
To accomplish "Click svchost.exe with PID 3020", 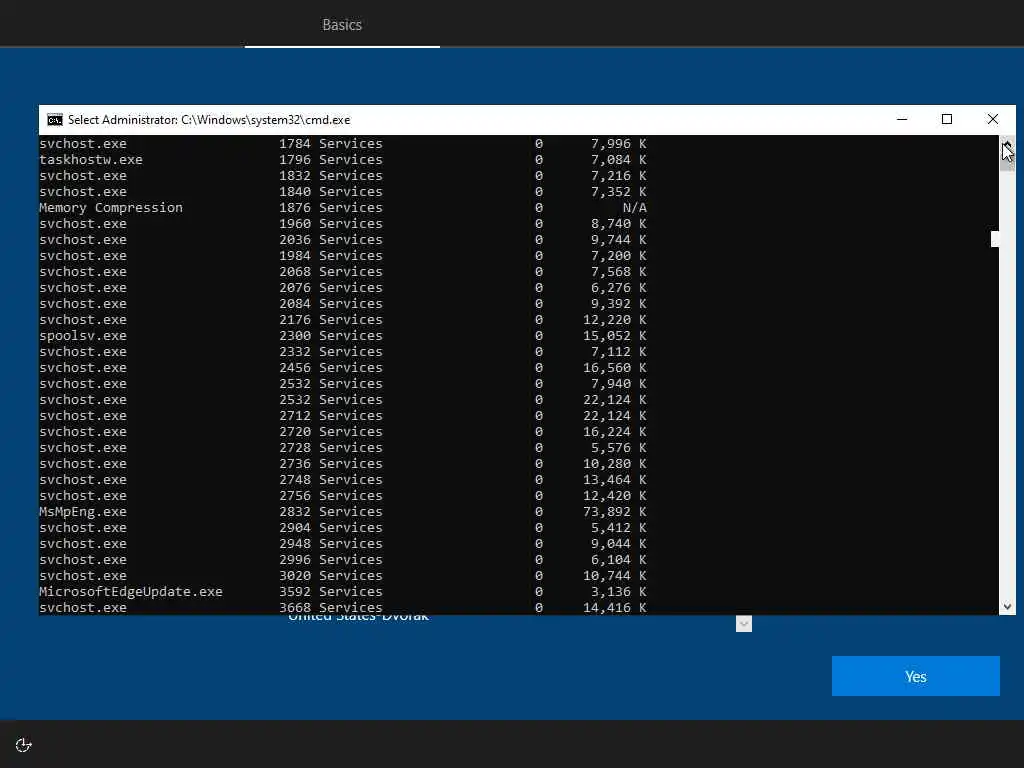I will 83,576.
